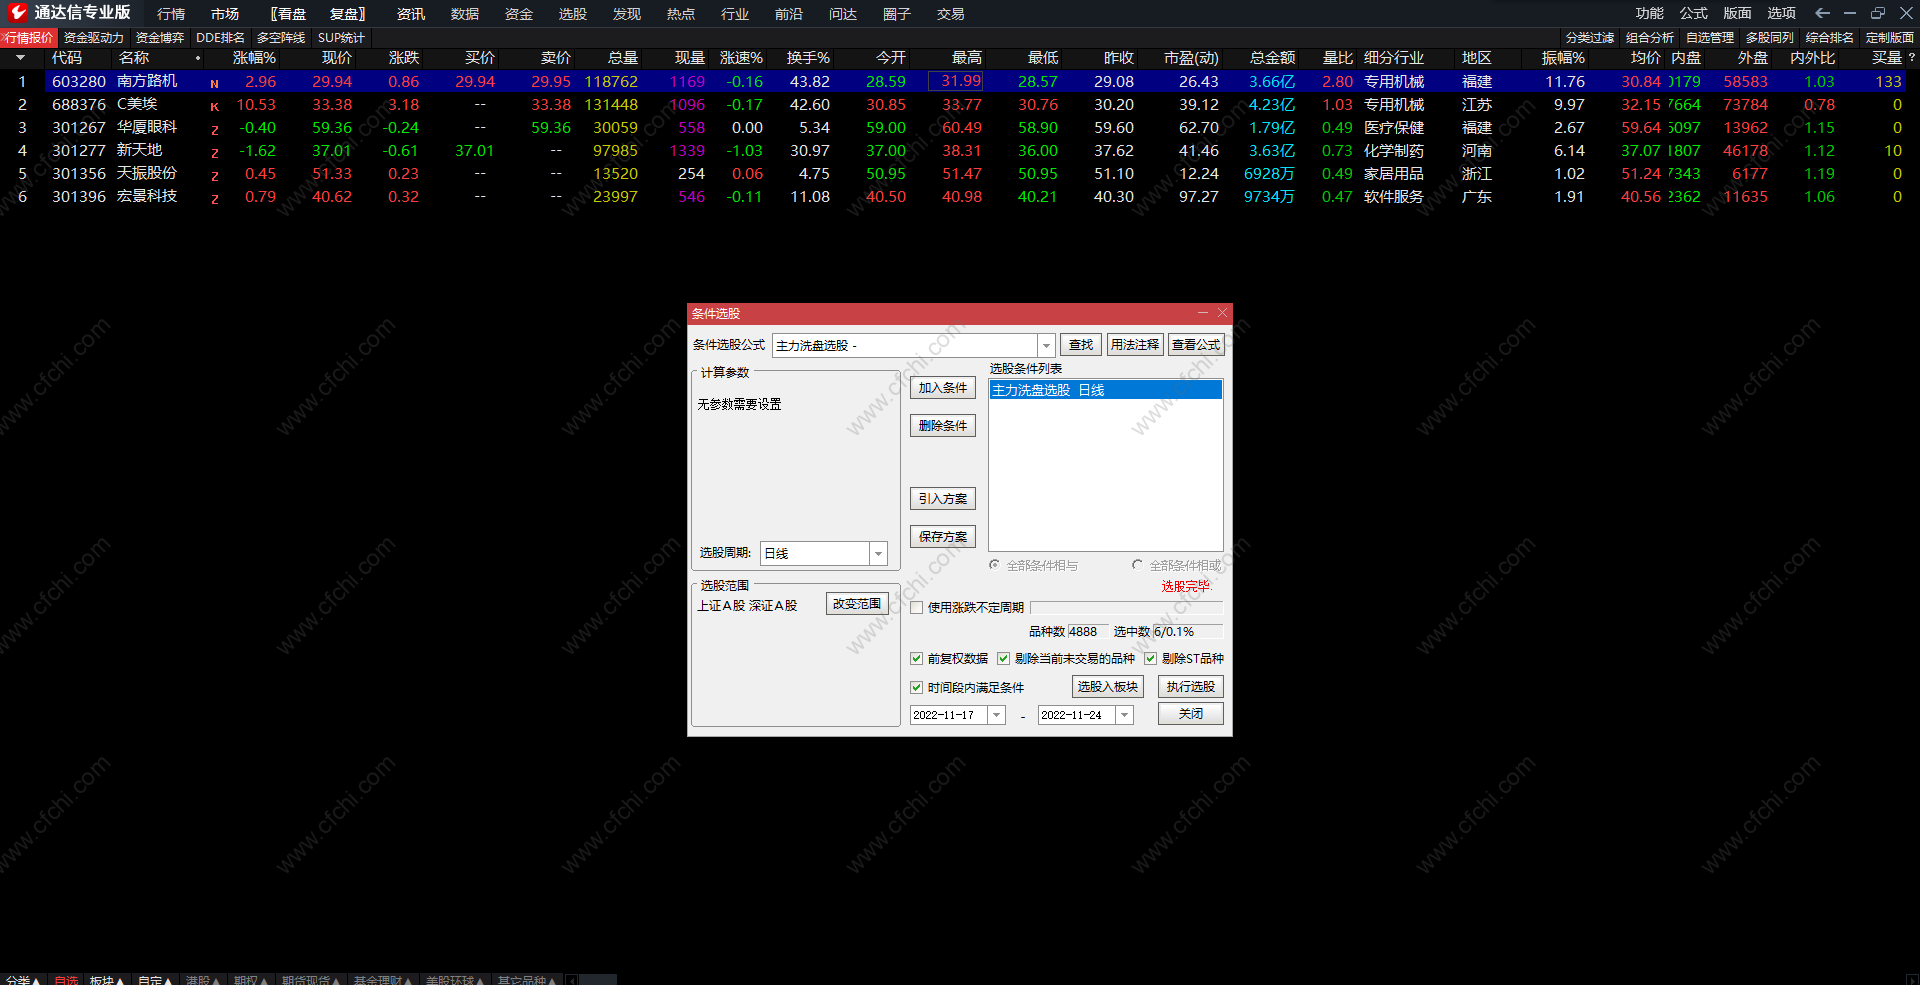Open the 分类过滤 toolbar option

[x=1590, y=38]
